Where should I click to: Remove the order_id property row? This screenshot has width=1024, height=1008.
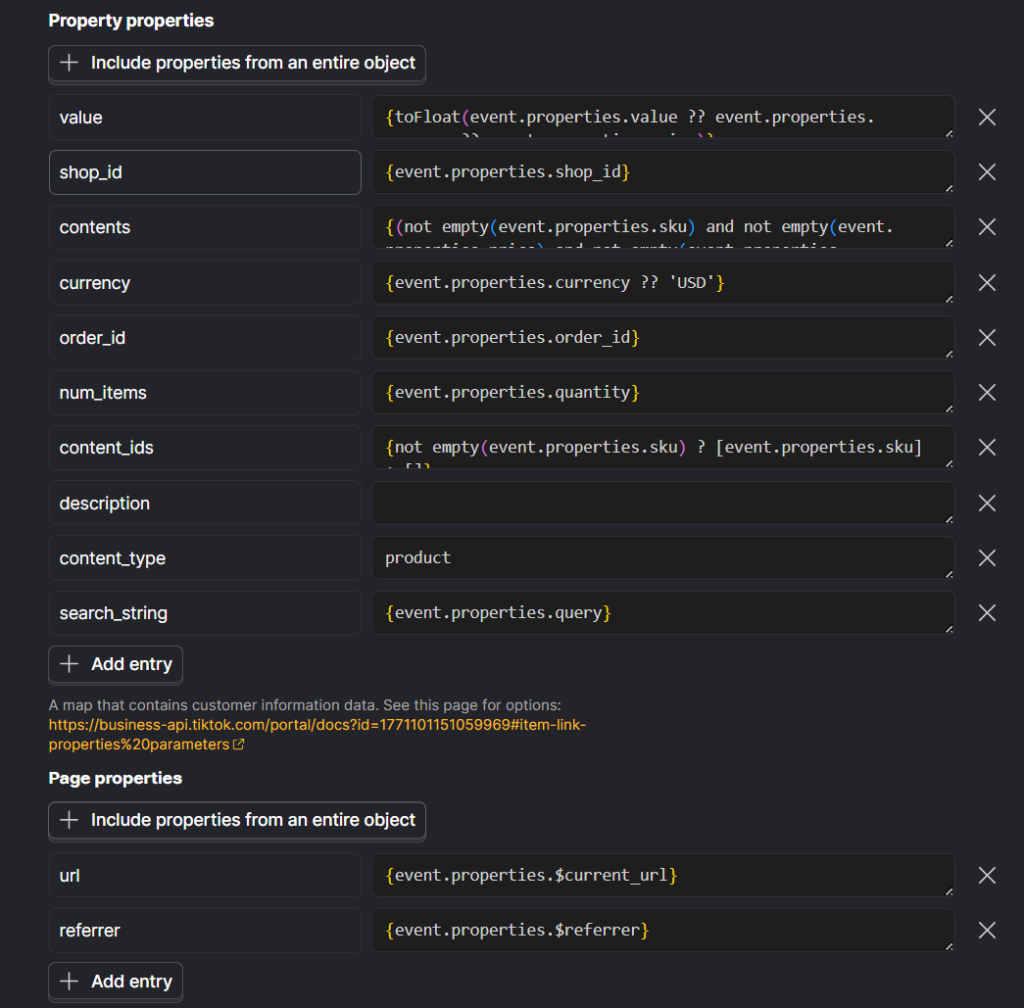[x=986, y=338]
